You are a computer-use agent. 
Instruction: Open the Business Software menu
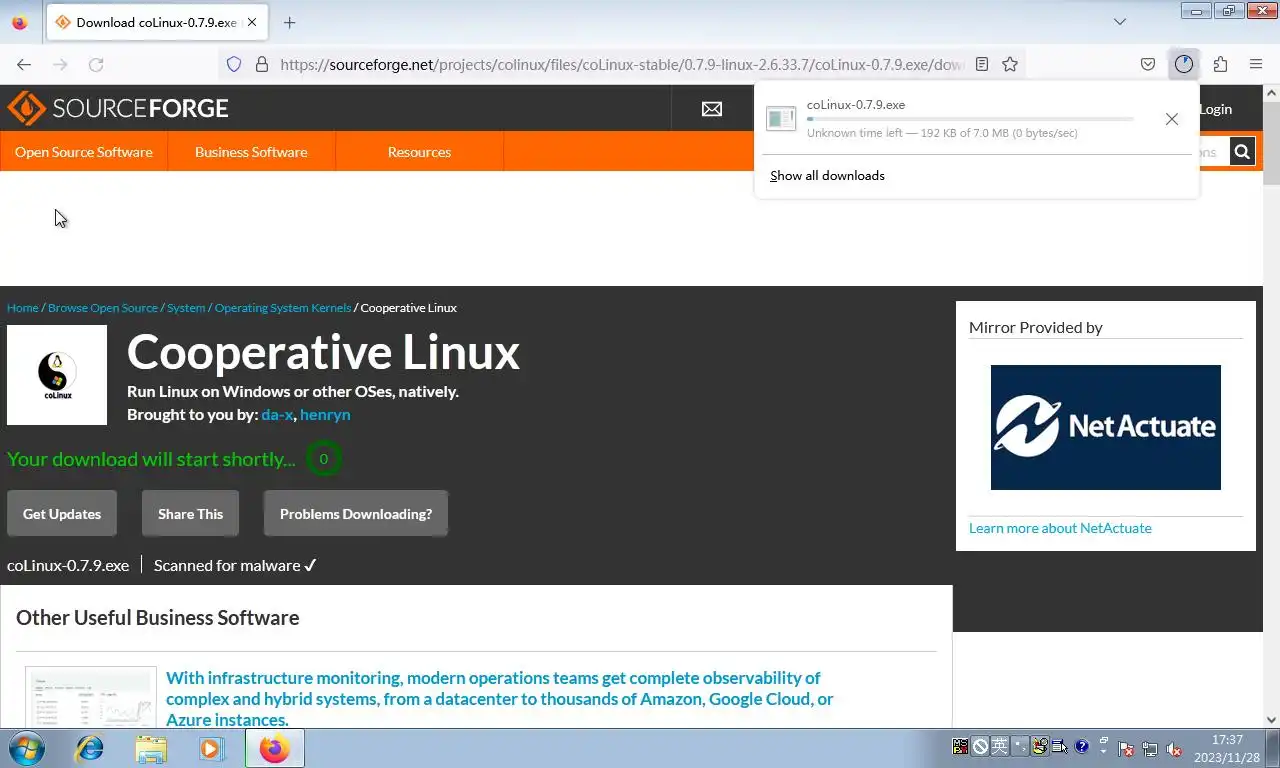(251, 152)
